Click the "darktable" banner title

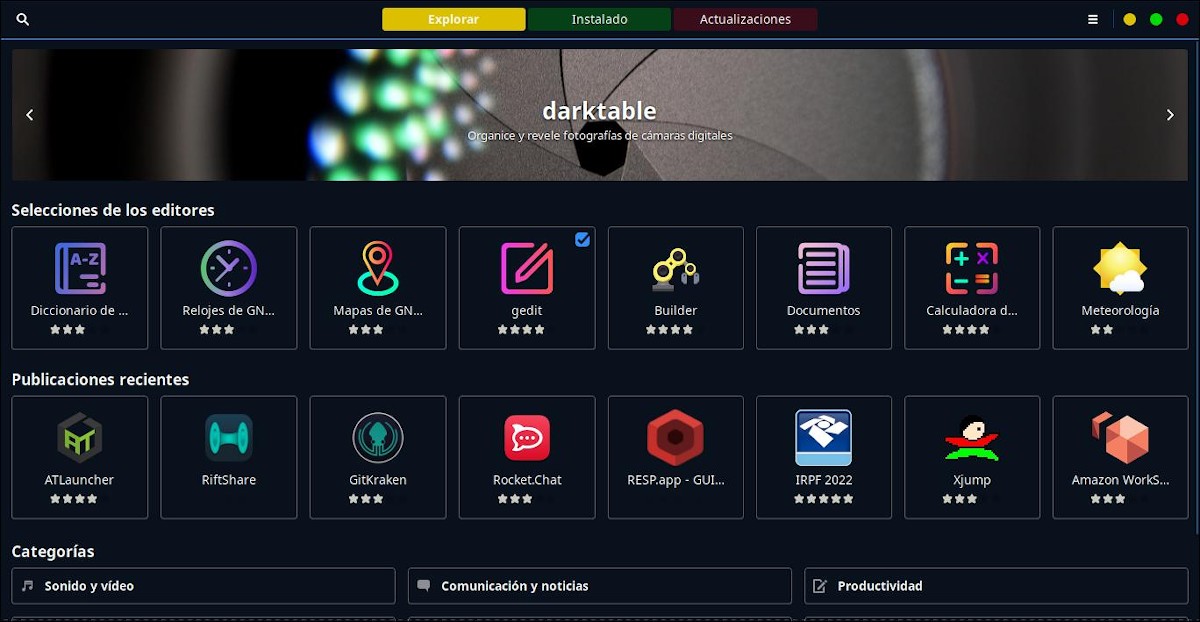tap(600, 110)
